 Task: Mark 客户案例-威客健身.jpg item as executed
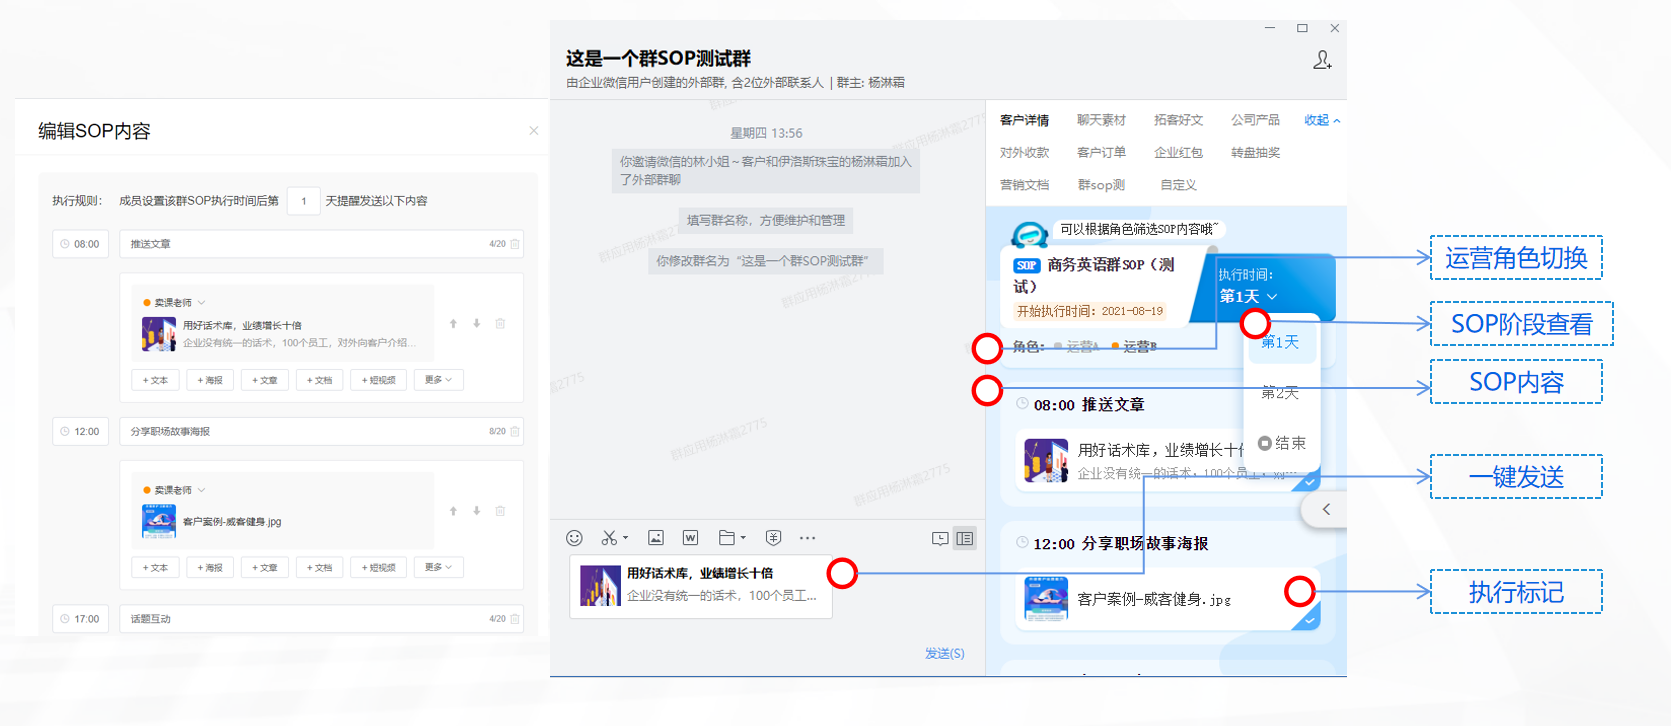click(1308, 621)
